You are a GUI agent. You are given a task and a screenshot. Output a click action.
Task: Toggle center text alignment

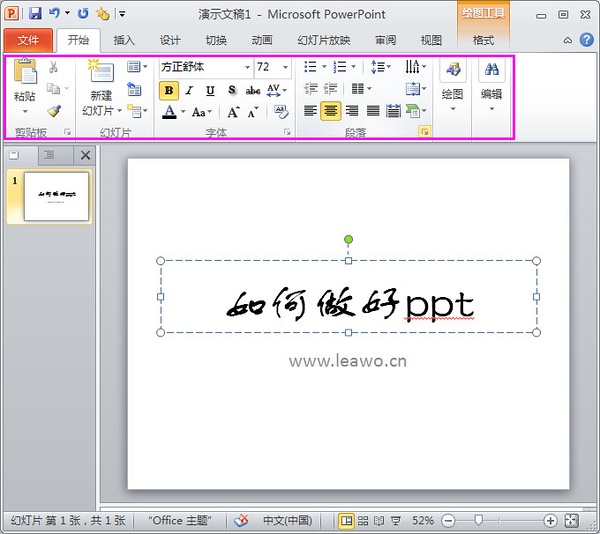(x=331, y=111)
